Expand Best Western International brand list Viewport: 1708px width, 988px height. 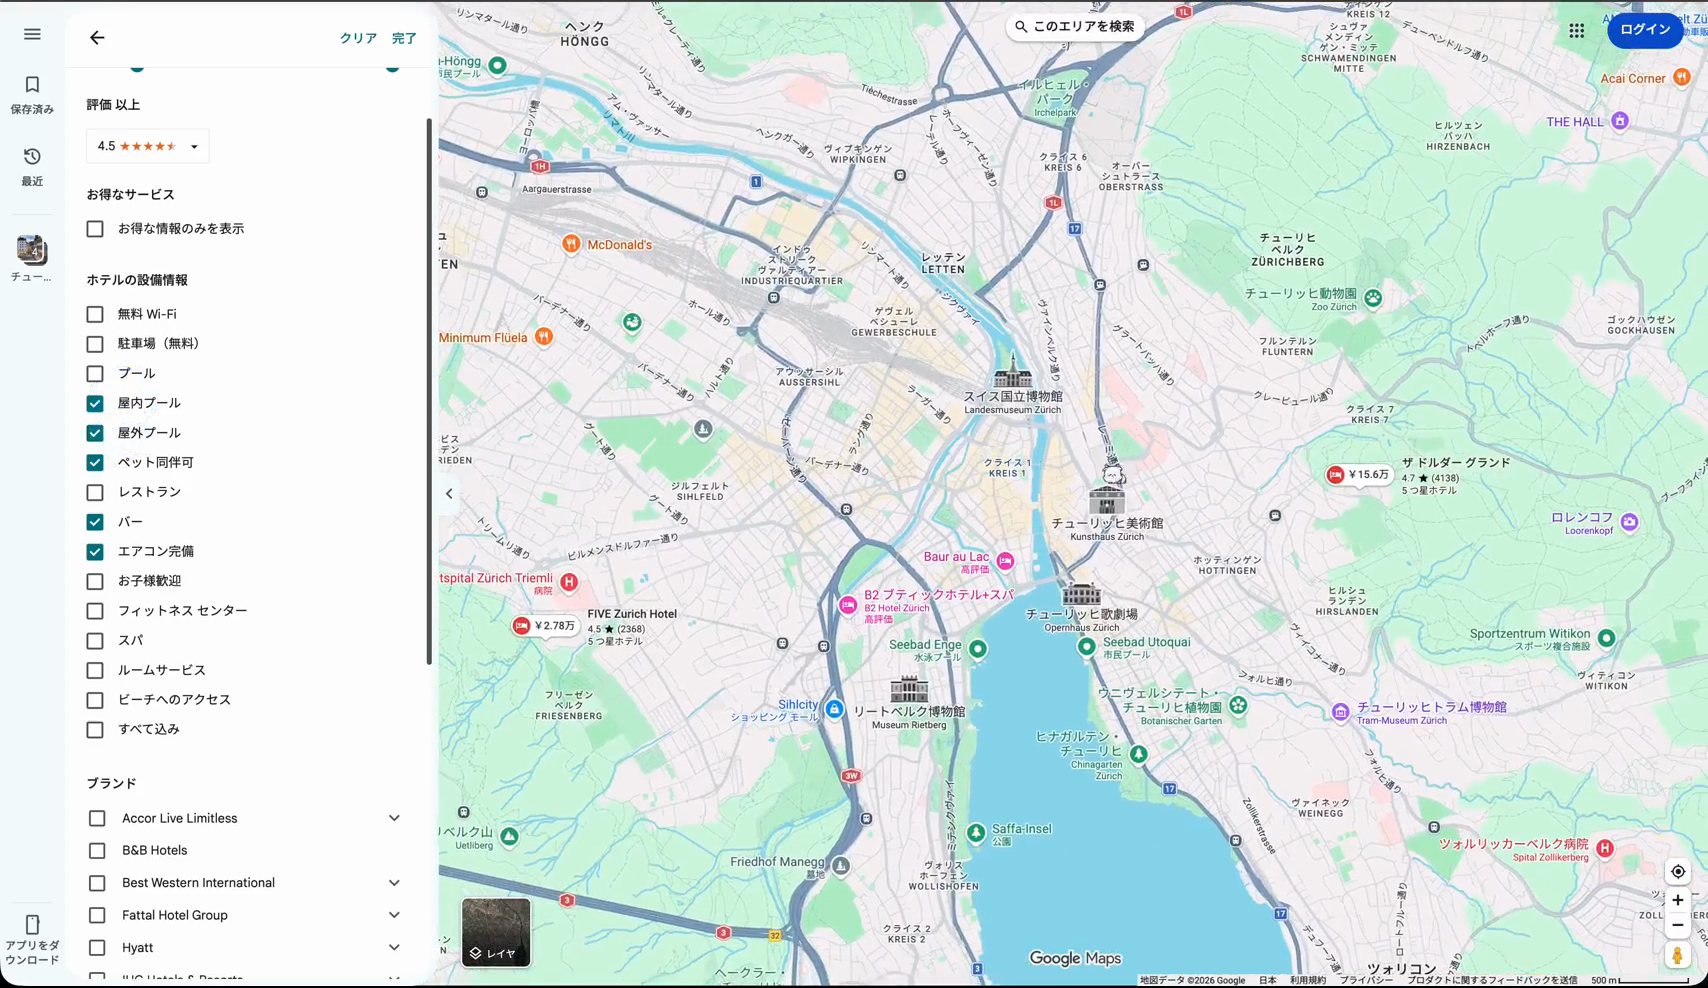click(394, 883)
